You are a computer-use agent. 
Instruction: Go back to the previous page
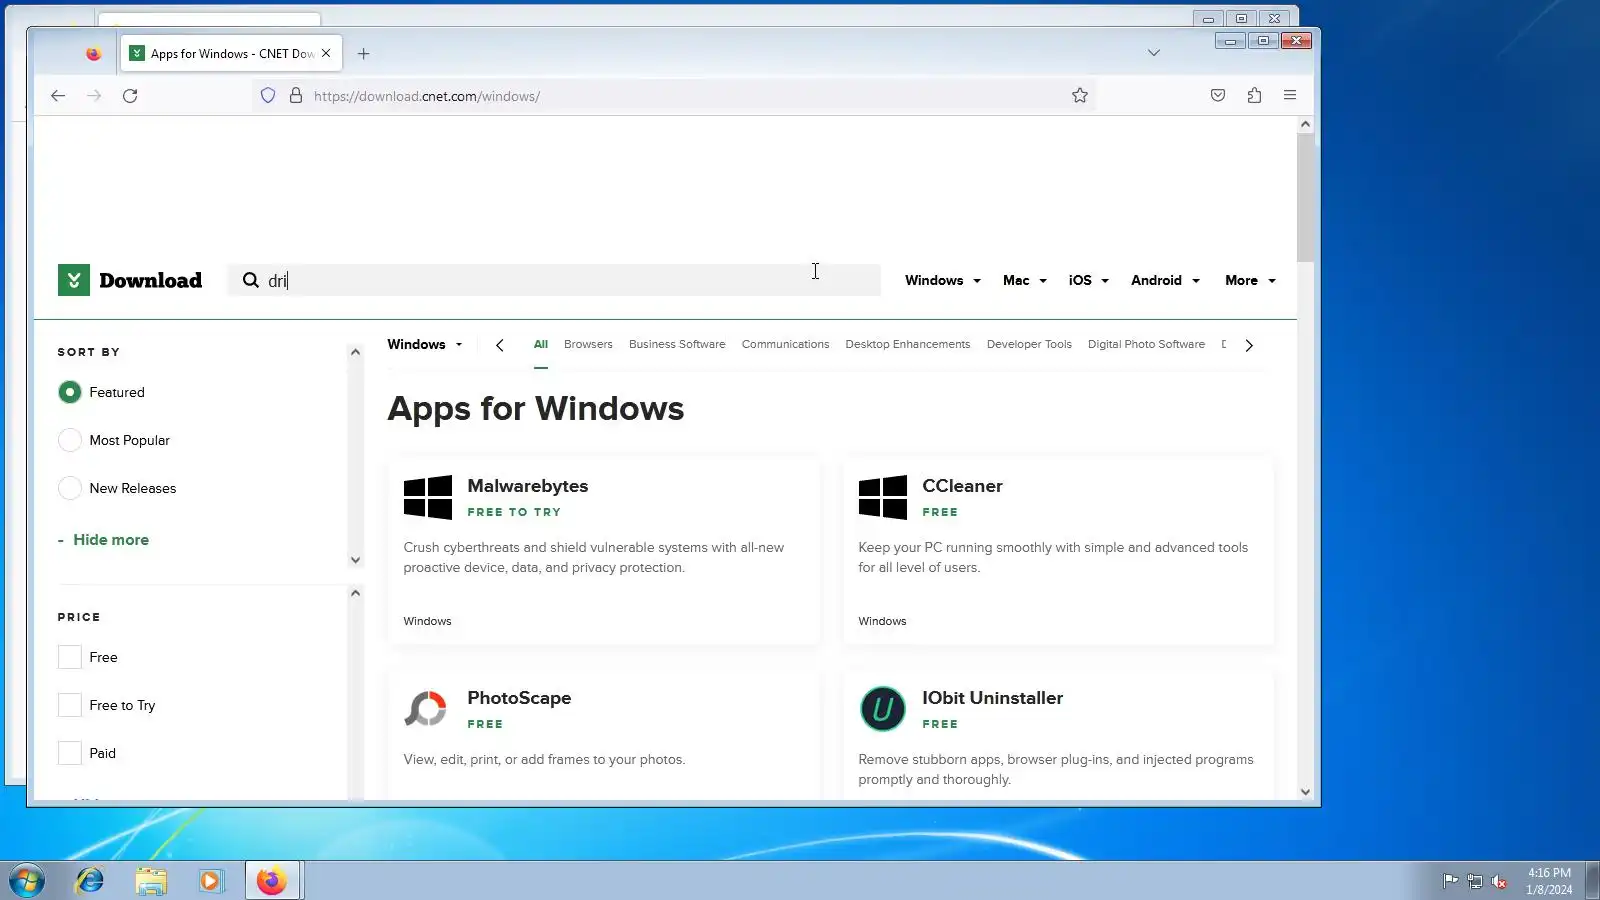pos(58,96)
